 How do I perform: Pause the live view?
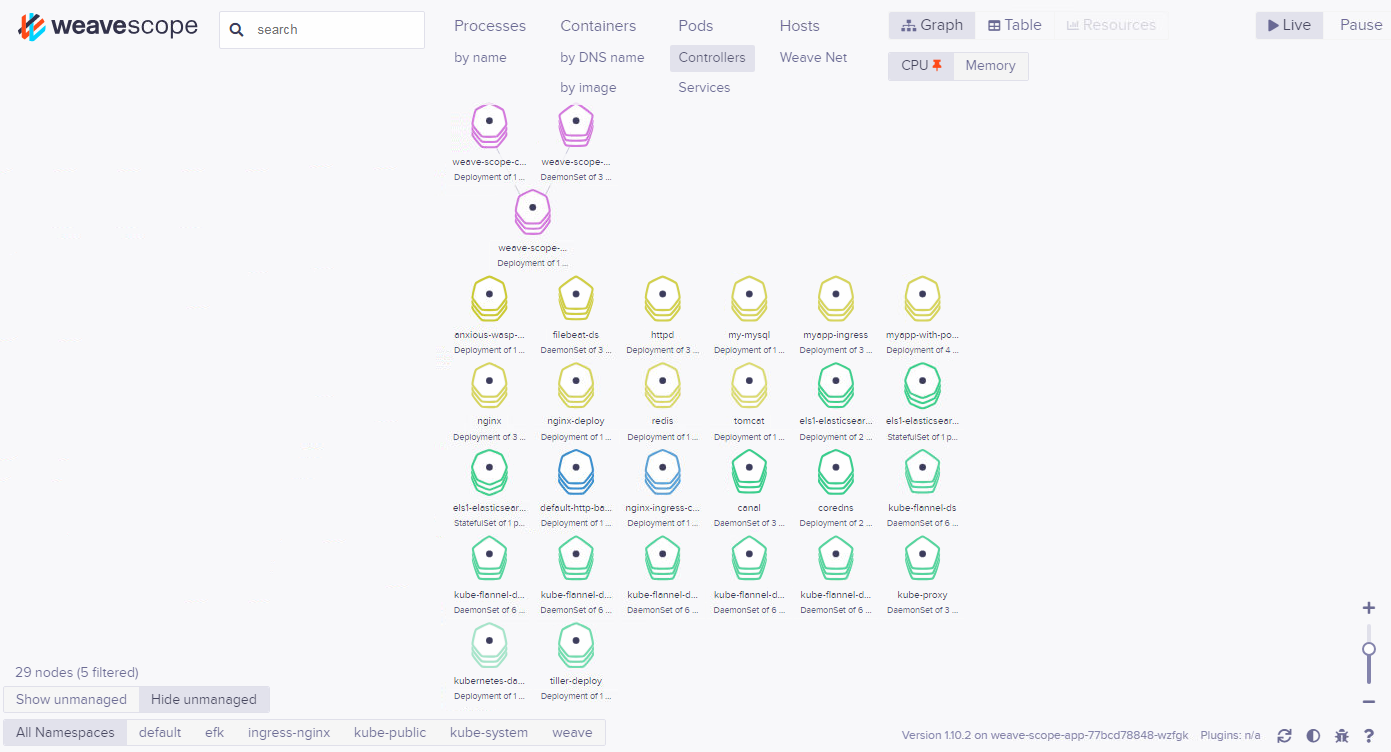pyautogui.click(x=1360, y=25)
